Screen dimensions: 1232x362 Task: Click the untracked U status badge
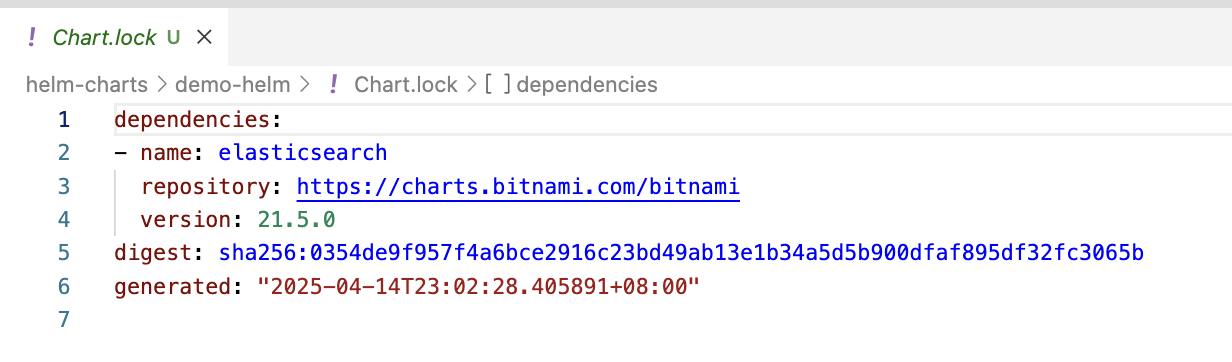(x=173, y=38)
